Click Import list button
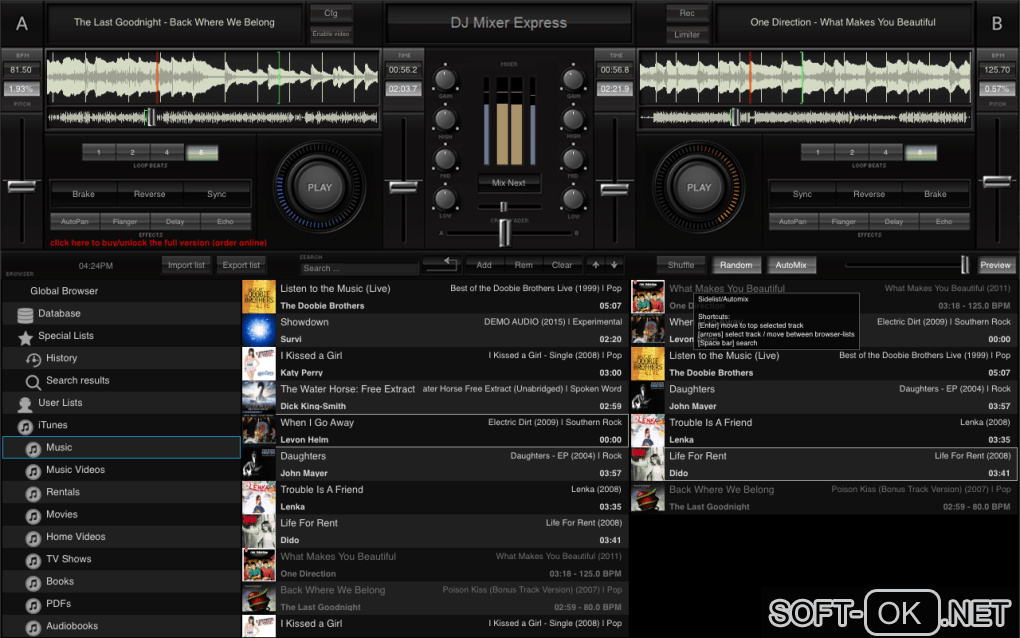Viewport: 1020px width, 638px height. click(186, 265)
